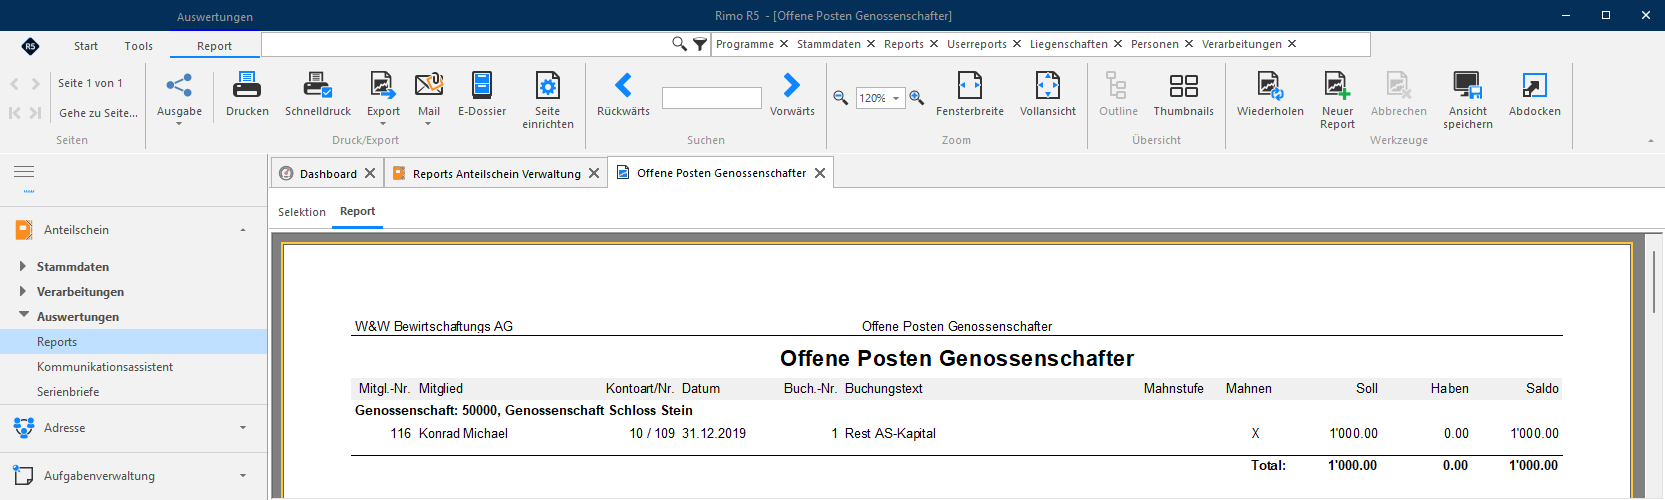Go to previous page arrow
1665x500 pixels.
point(14,84)
